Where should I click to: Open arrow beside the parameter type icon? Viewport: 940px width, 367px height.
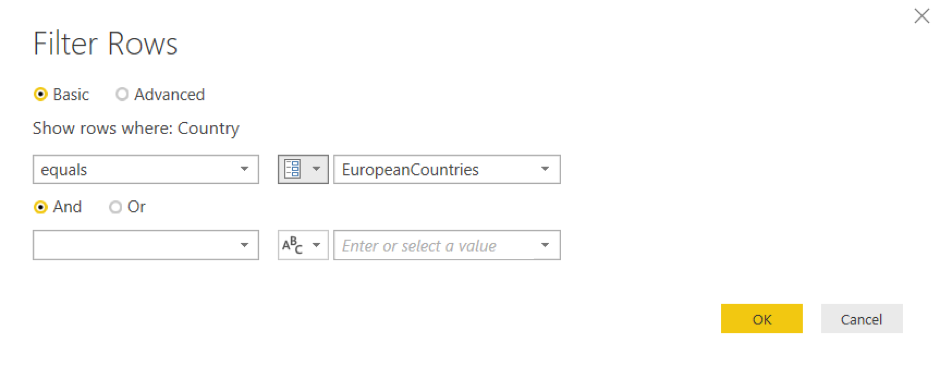tap(317, 170)
